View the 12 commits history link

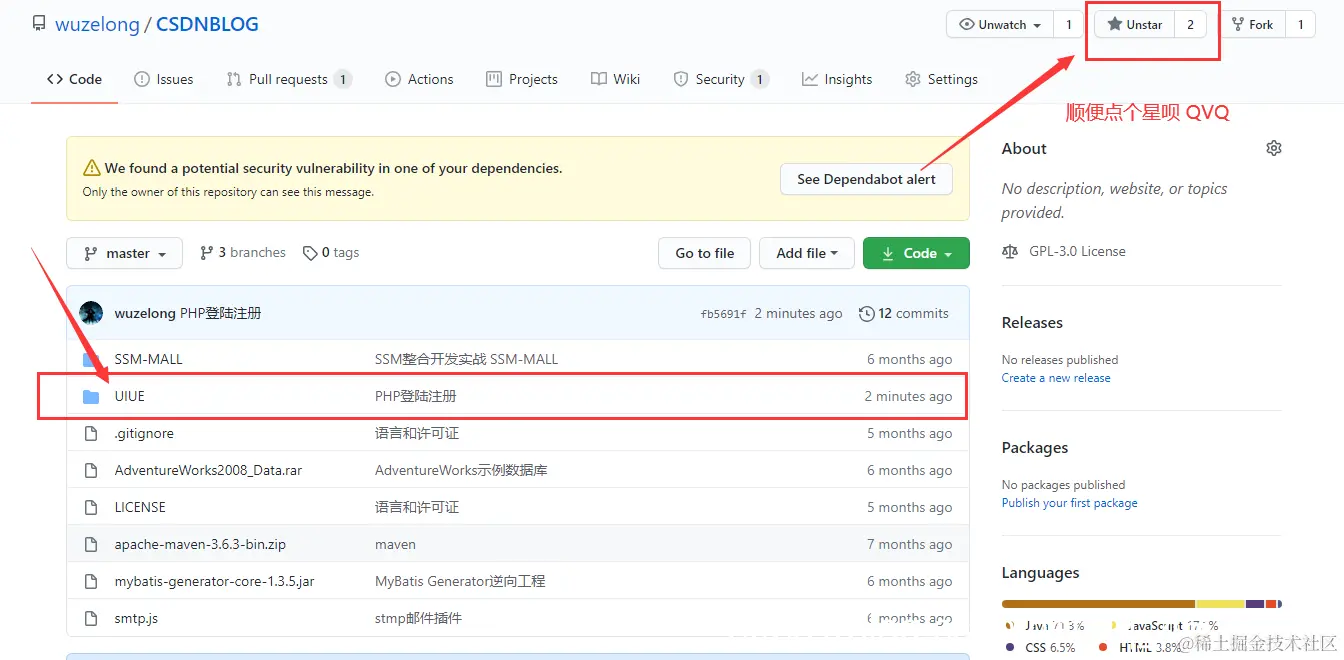(904, 313)
